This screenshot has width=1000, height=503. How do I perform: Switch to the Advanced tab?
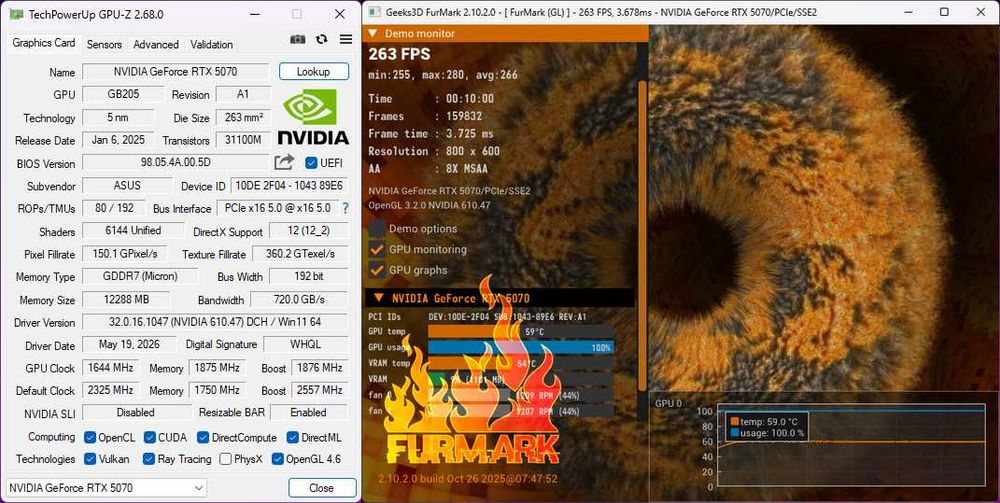pos(156,44)
